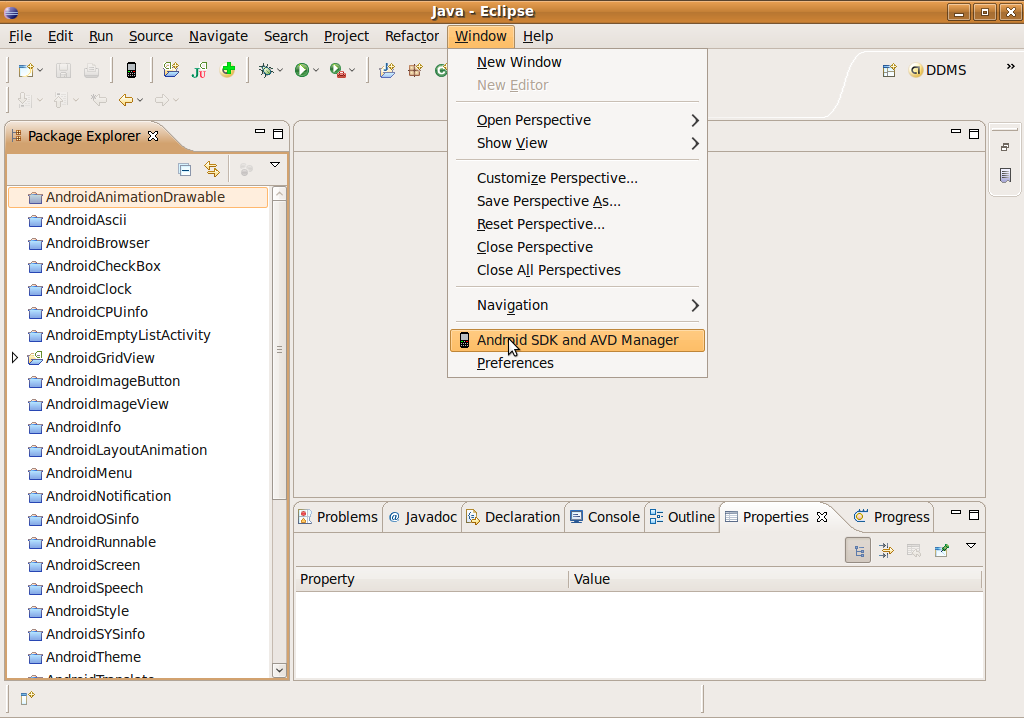This screenshot has height=718, width=1024.
Task: Expand the AndroidGridView project node
Action: tap(14, 357)
